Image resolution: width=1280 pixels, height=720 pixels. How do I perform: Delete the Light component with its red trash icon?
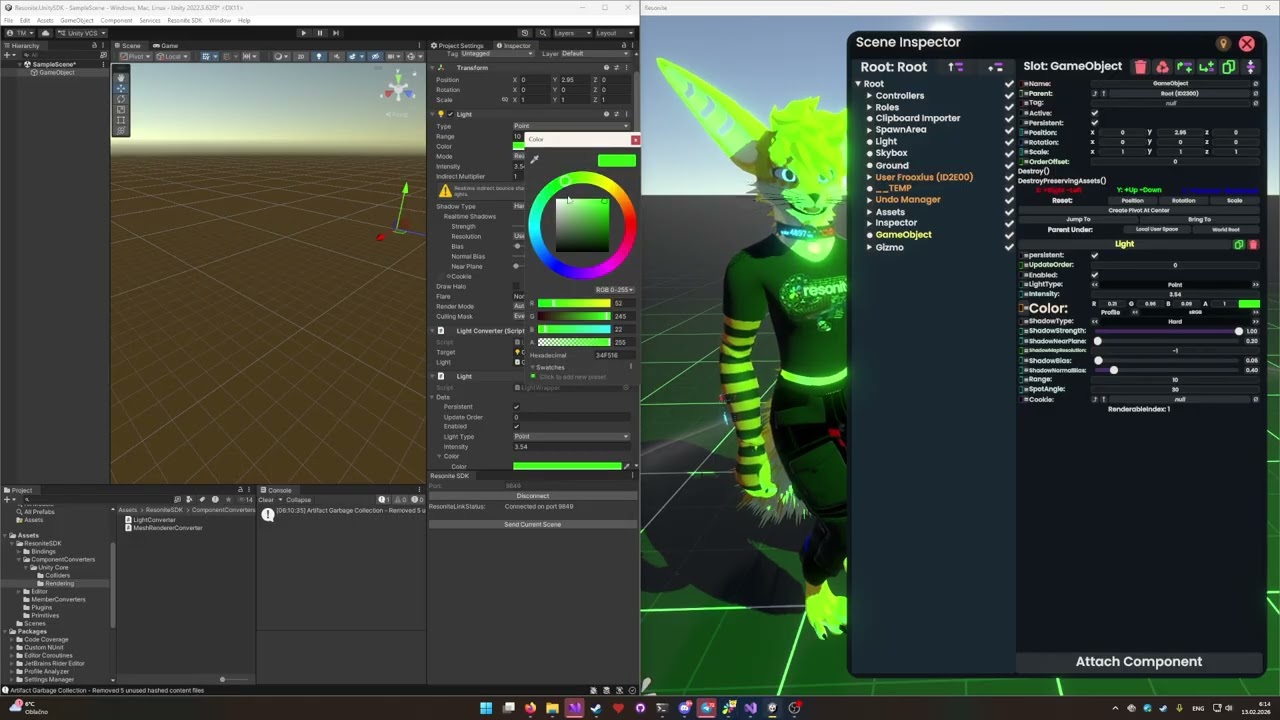pos(1252,244)
